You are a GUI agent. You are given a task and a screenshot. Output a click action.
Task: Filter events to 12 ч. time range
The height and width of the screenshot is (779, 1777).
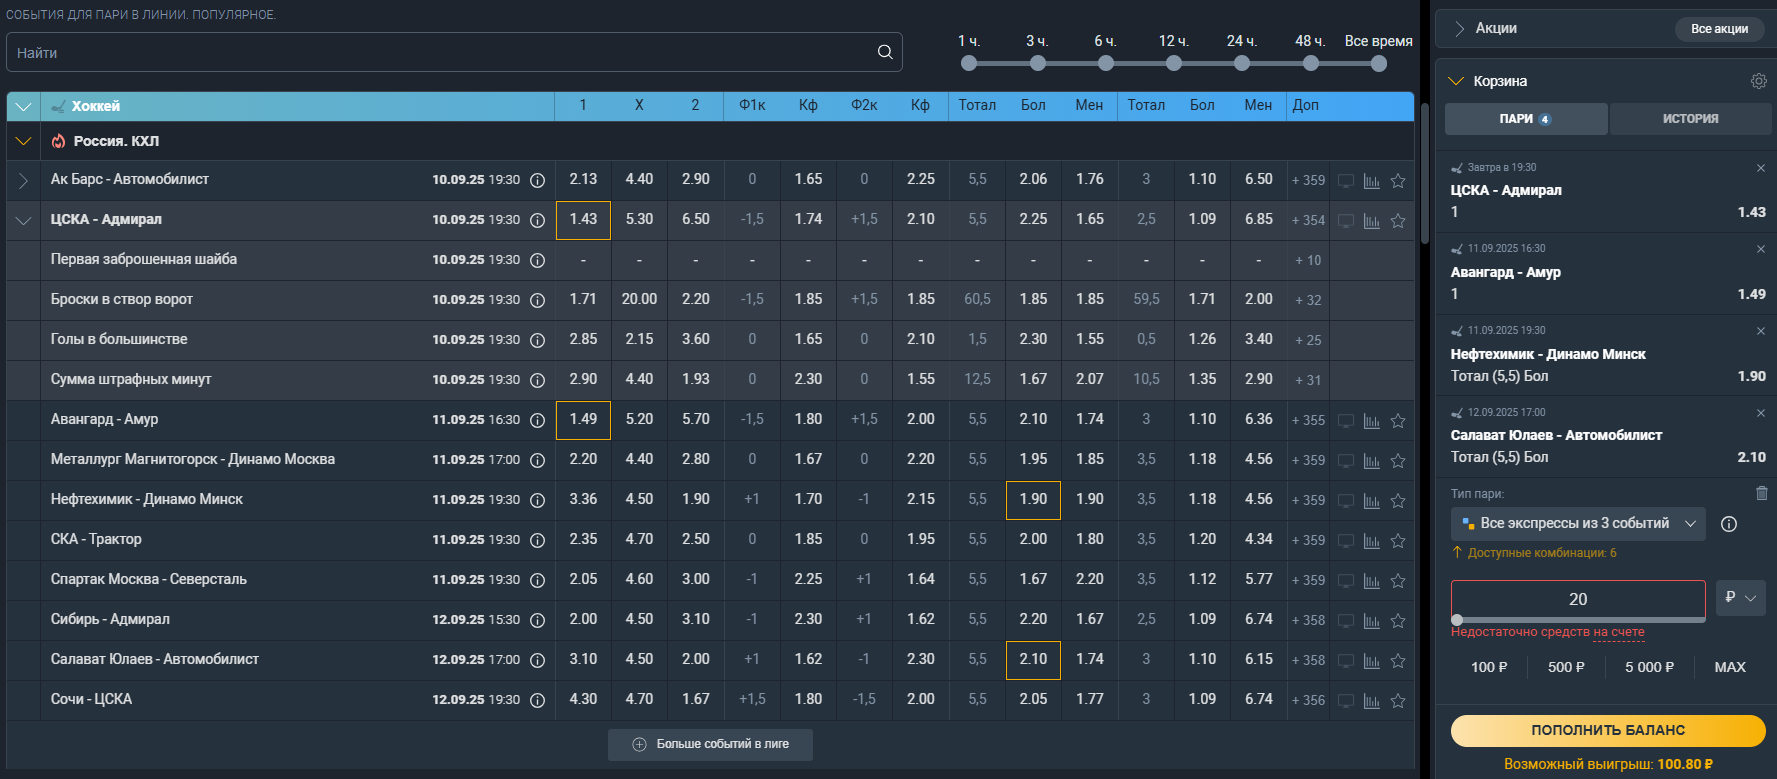point(1174,63)
